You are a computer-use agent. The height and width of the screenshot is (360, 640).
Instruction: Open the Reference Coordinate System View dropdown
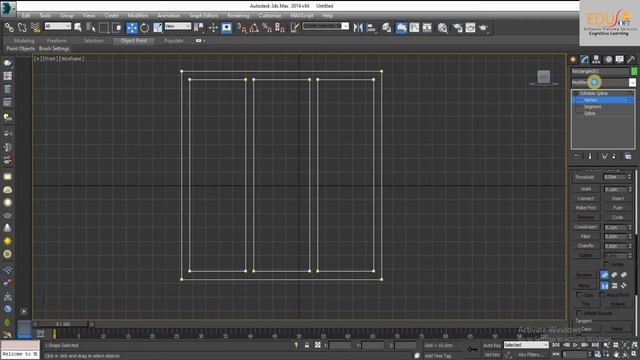(x=178, y=26)
